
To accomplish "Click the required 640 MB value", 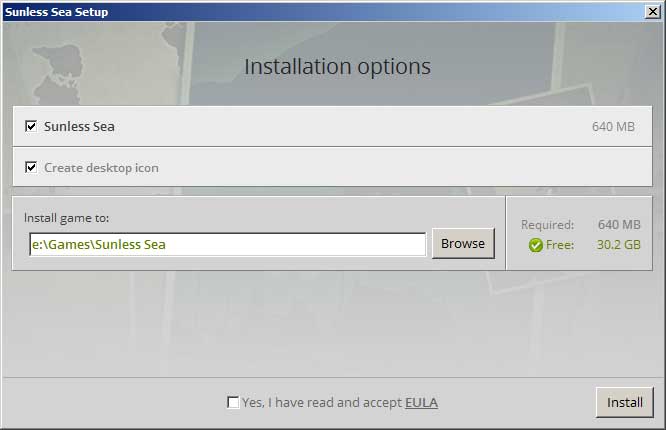I will pos(619,225).
